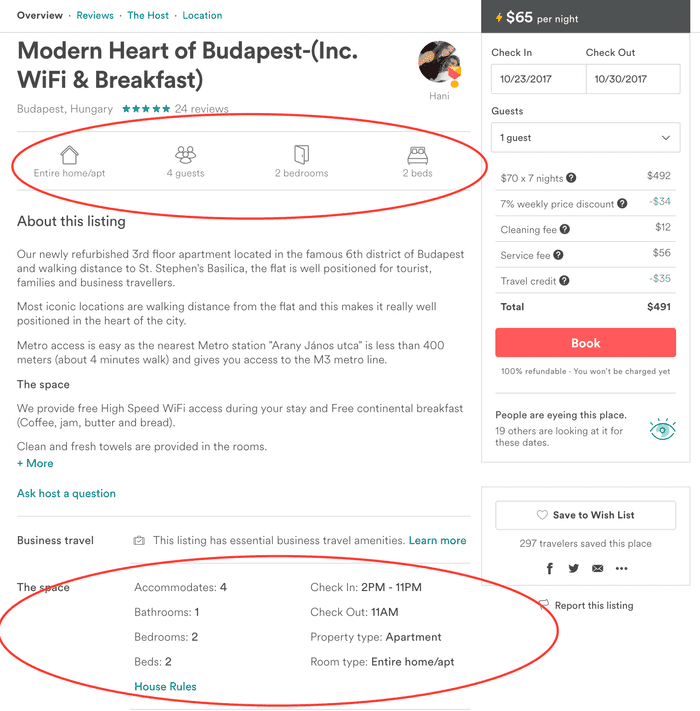
Task: Click help icon by weekly price discount
Action: [622, 204]
